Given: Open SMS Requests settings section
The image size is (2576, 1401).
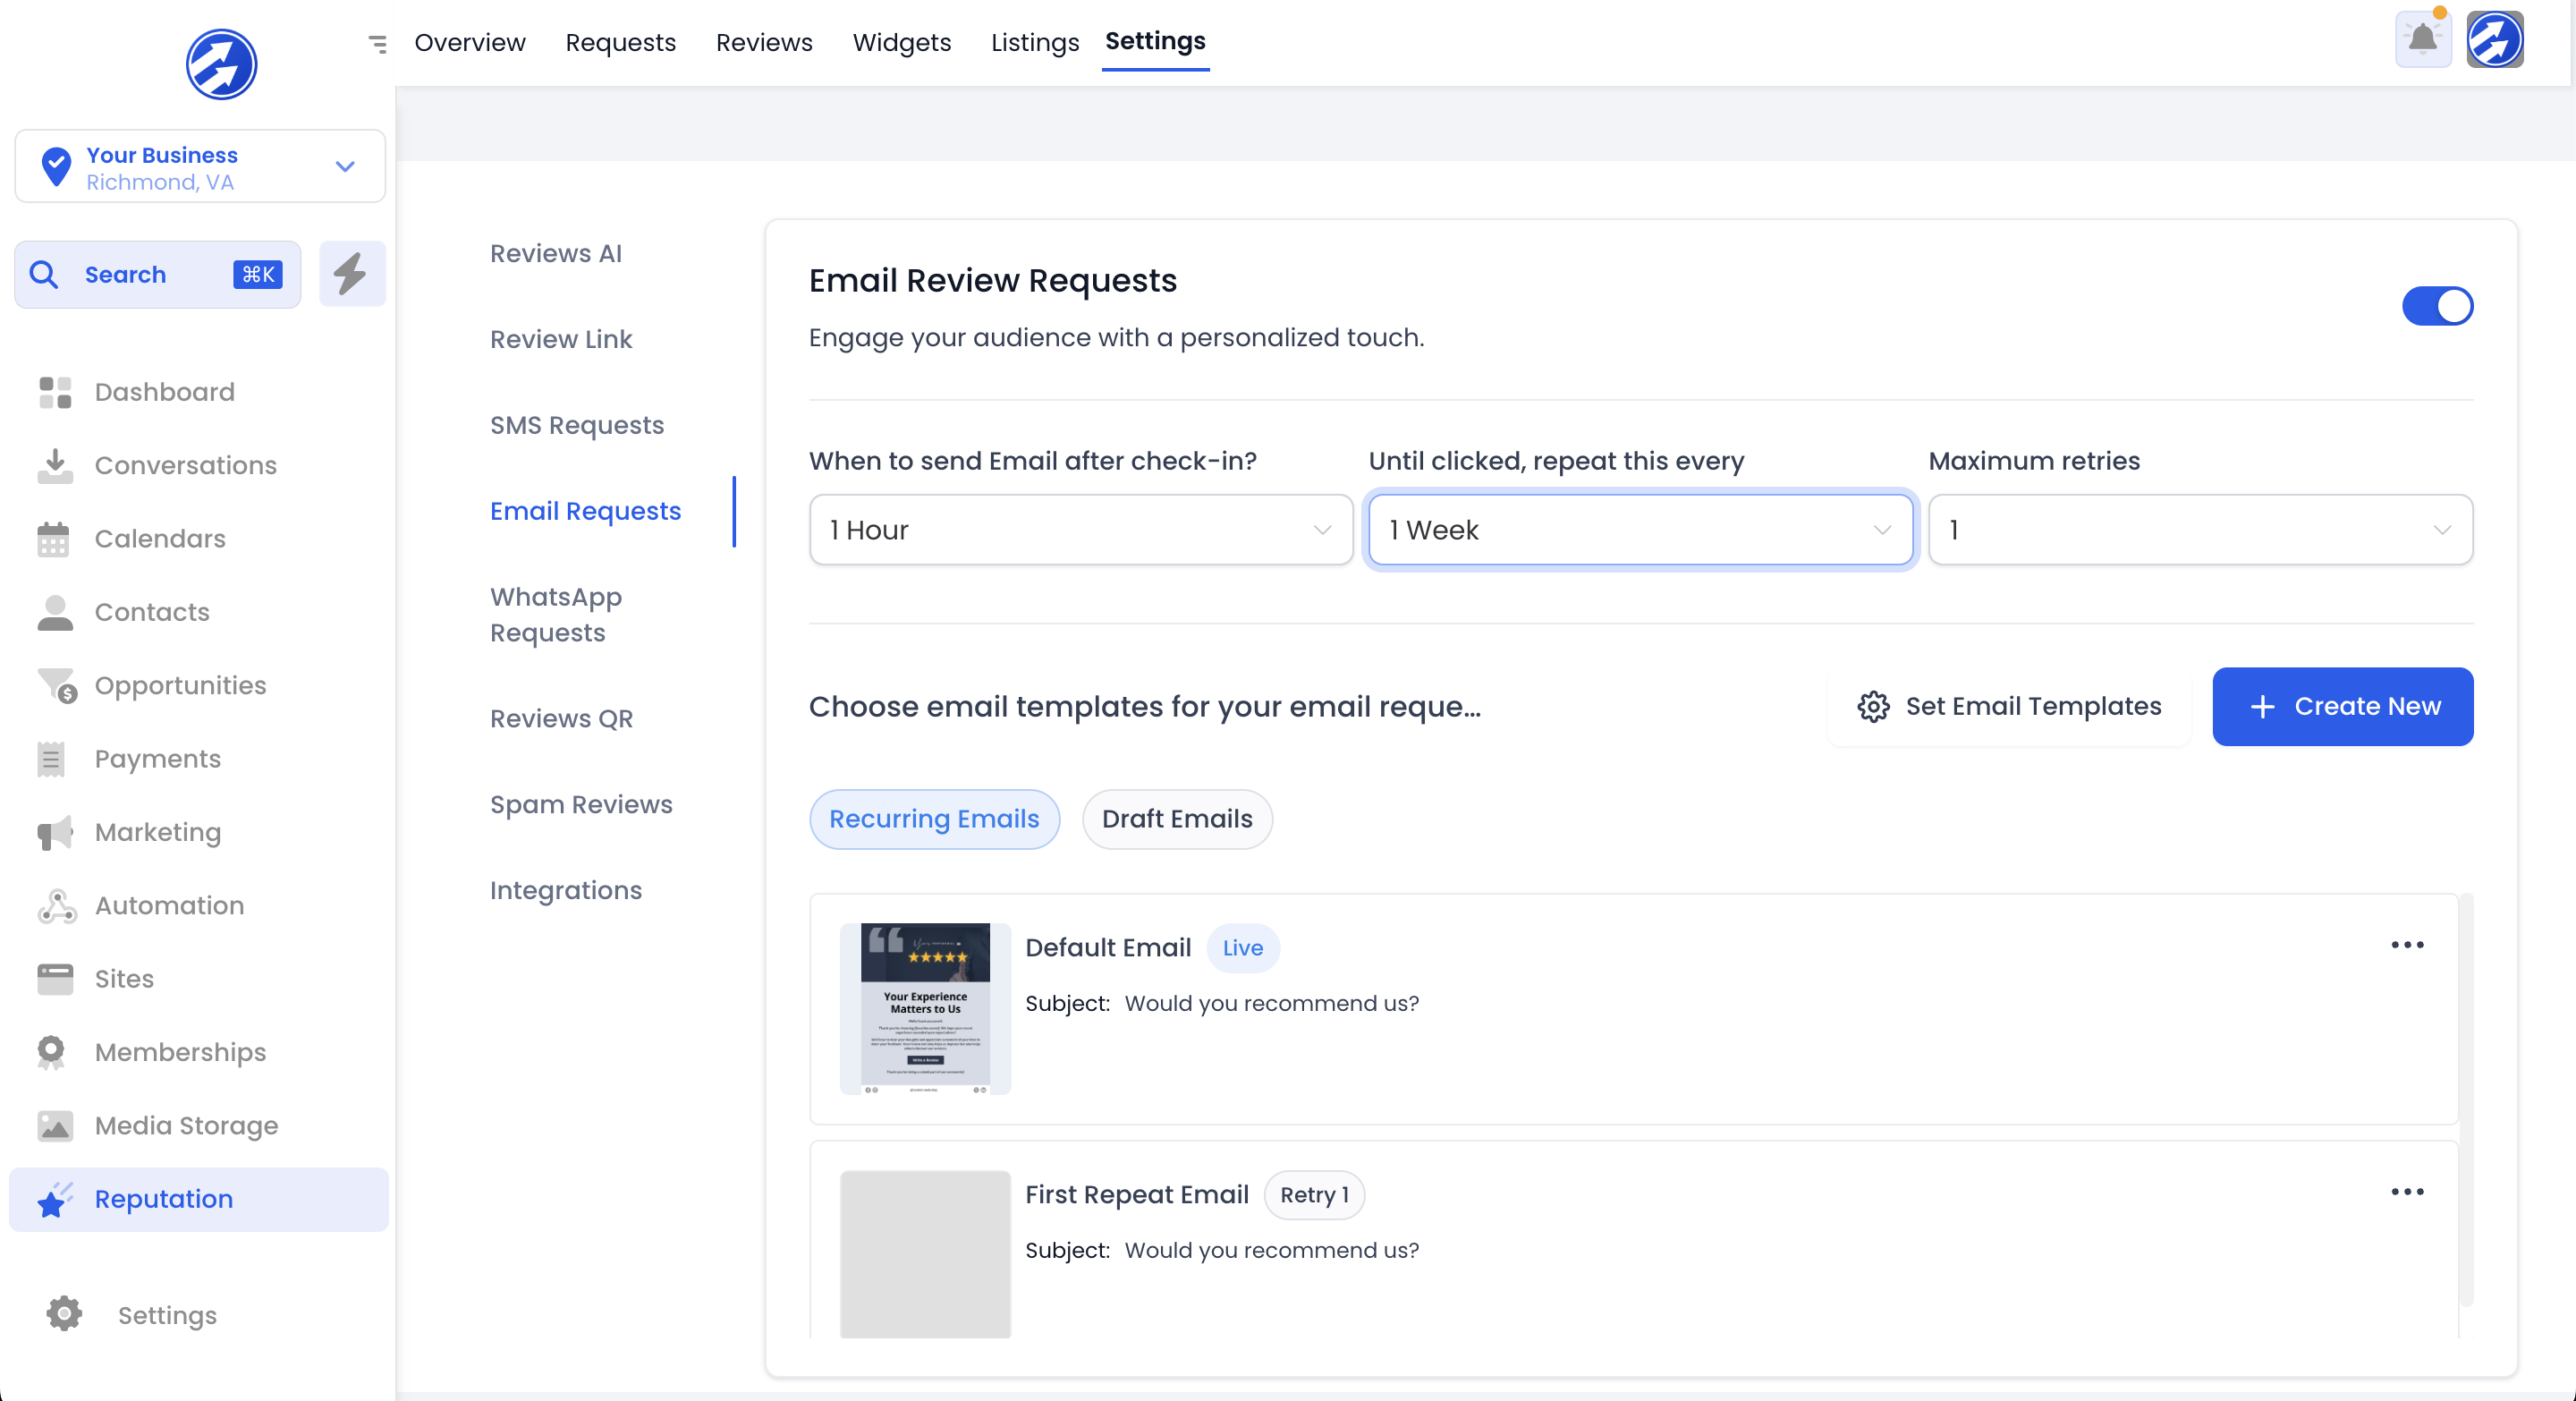Looking at the screenshot, I should [x=576, y=425].
